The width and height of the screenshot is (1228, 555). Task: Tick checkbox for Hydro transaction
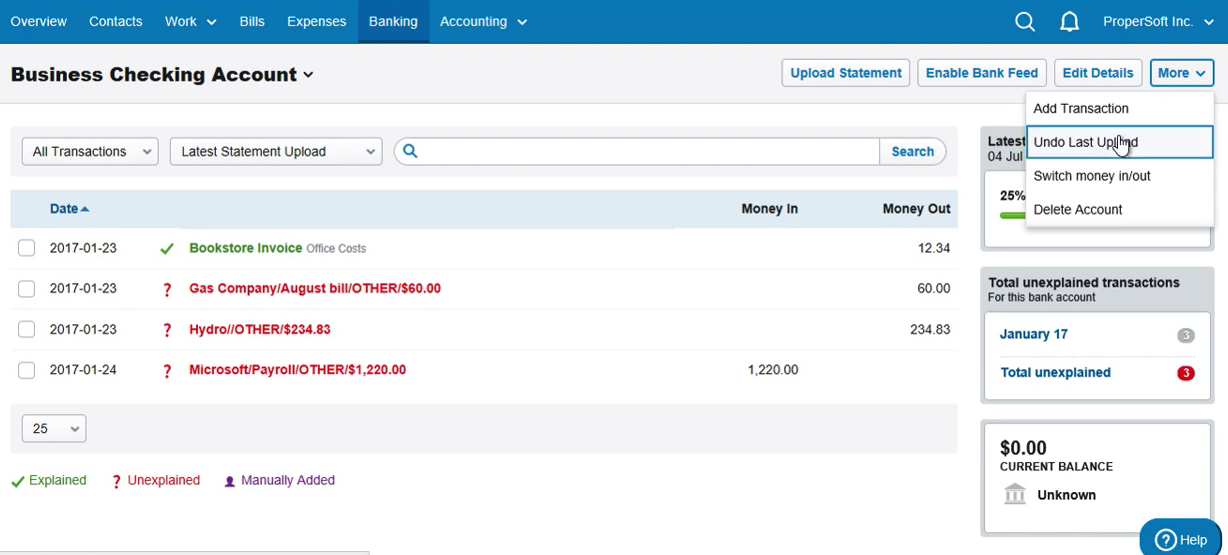[27, 330]
